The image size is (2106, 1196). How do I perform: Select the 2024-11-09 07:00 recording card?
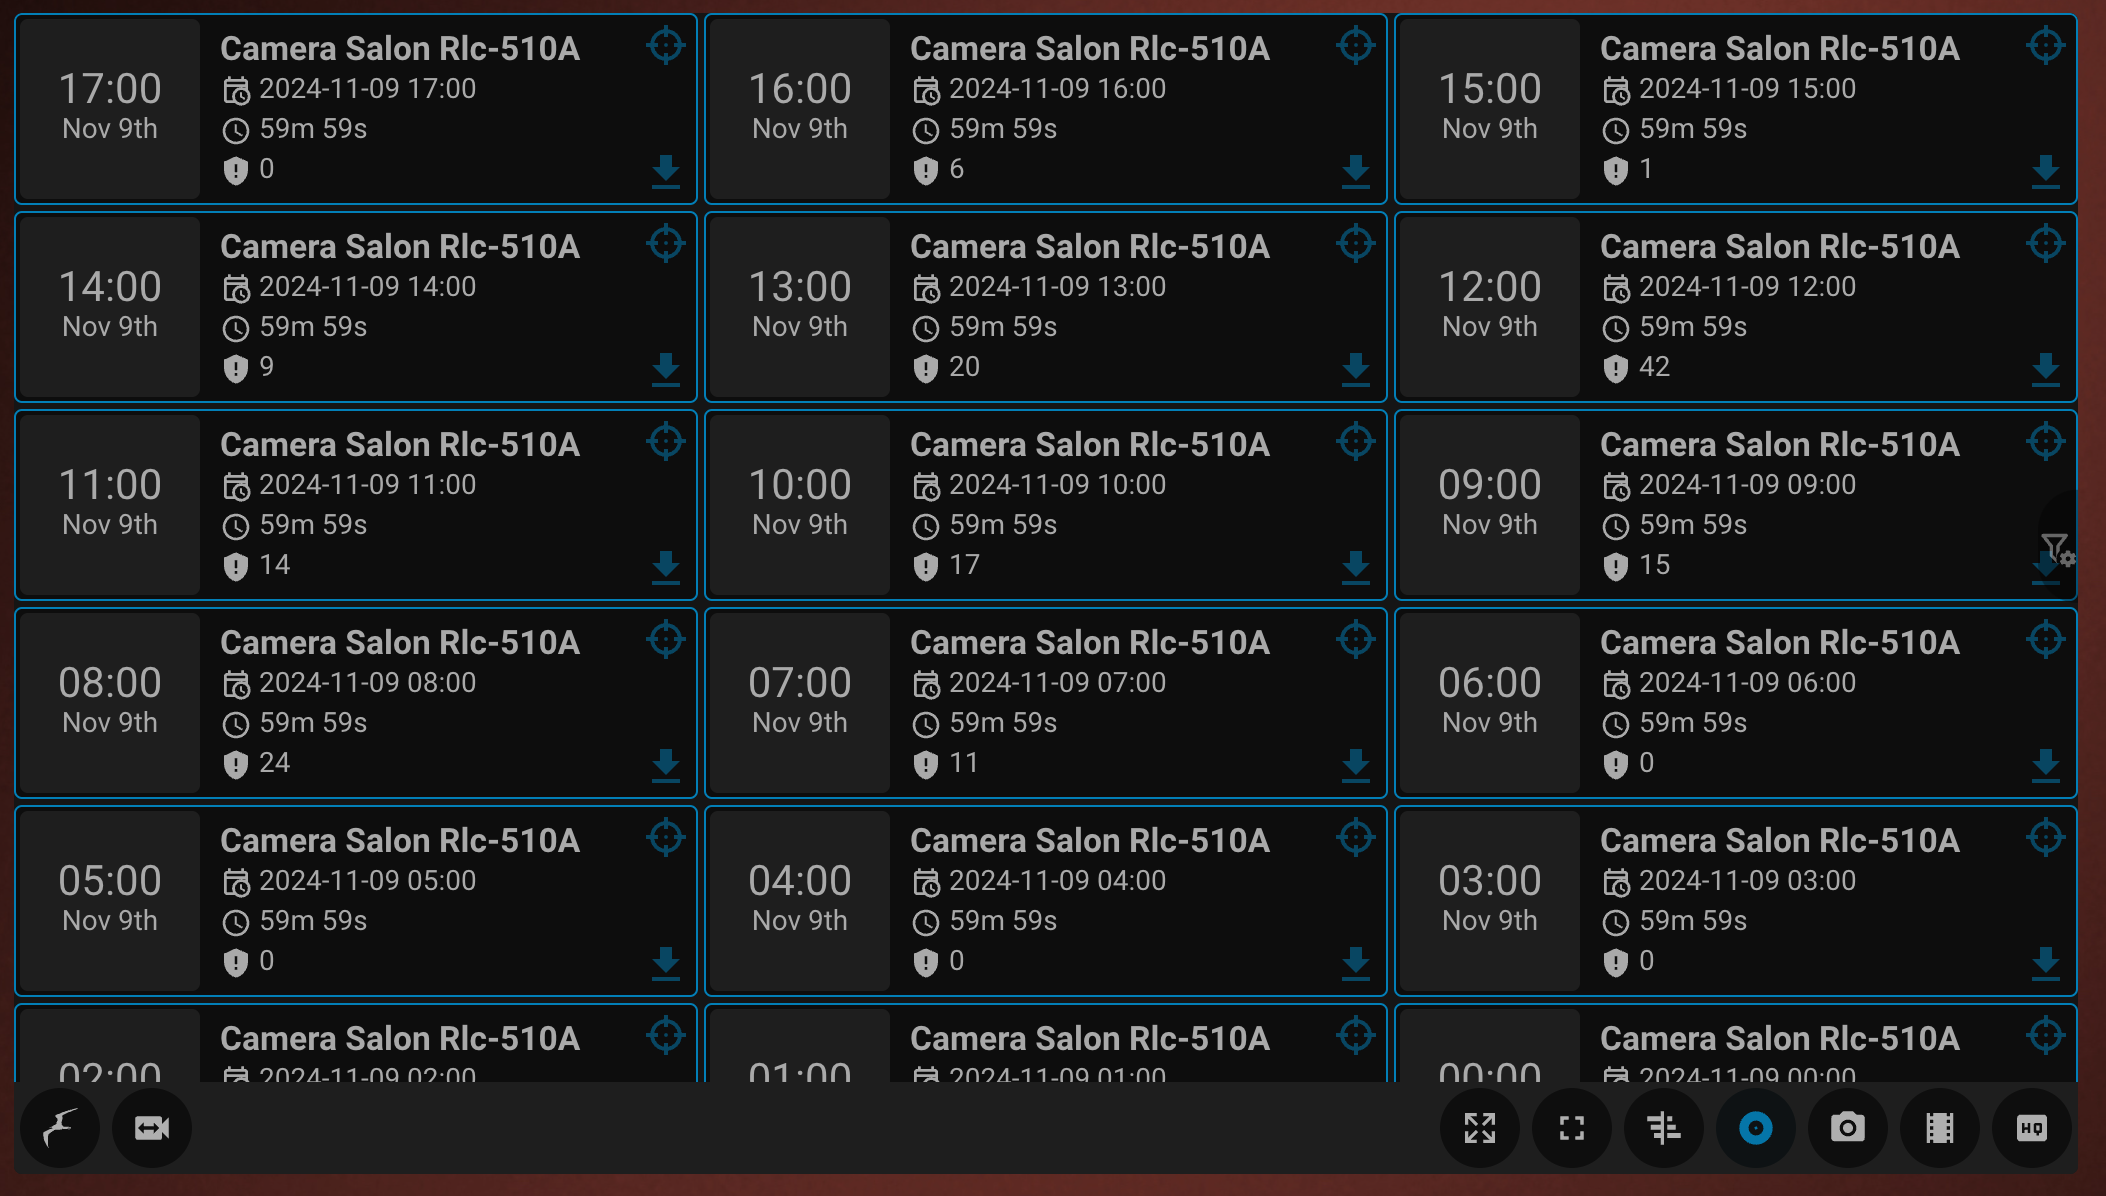tap(1046, 702)
